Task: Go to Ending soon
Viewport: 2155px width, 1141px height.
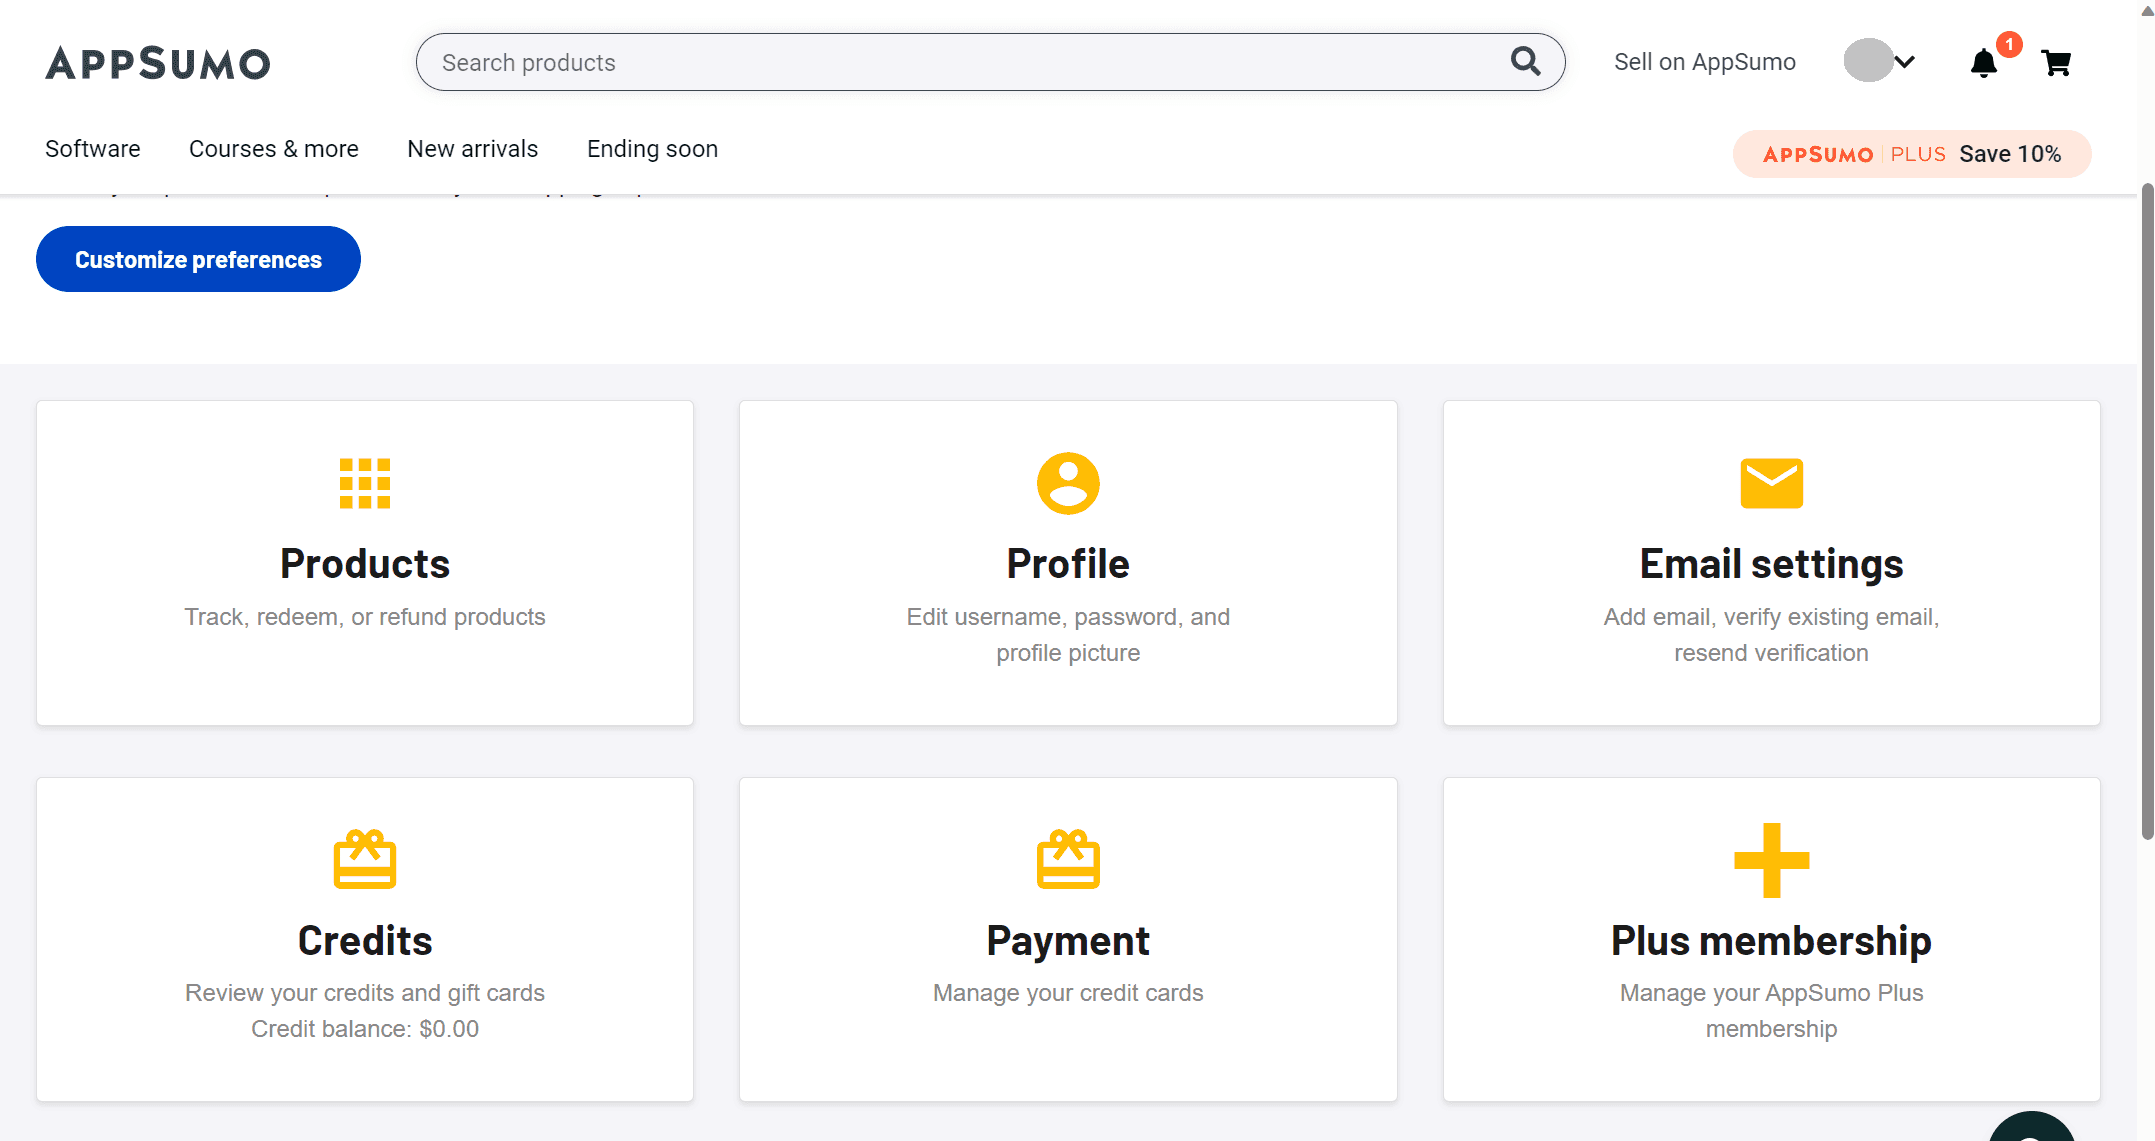Action: (x=653, y=149)
